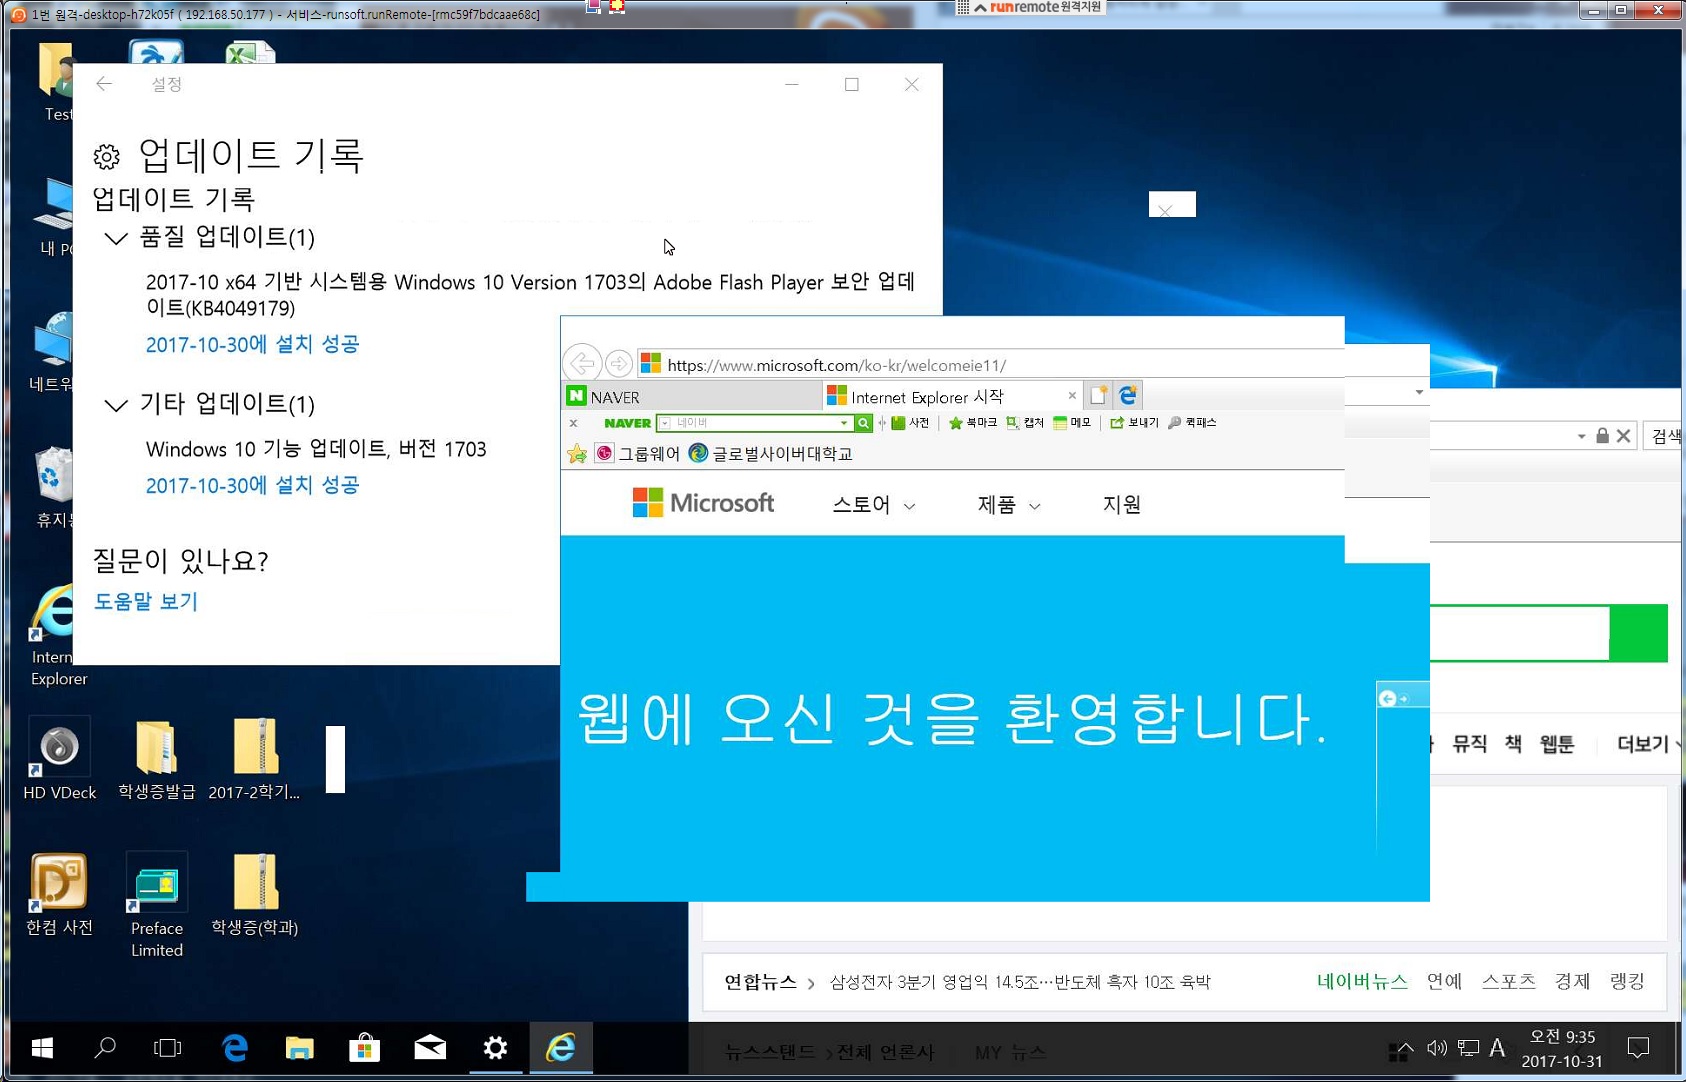Screen dimensions: 1686x1082
Task: Open the Naver toolbar bookmark (북마크) tool
Action: point(972,423)
